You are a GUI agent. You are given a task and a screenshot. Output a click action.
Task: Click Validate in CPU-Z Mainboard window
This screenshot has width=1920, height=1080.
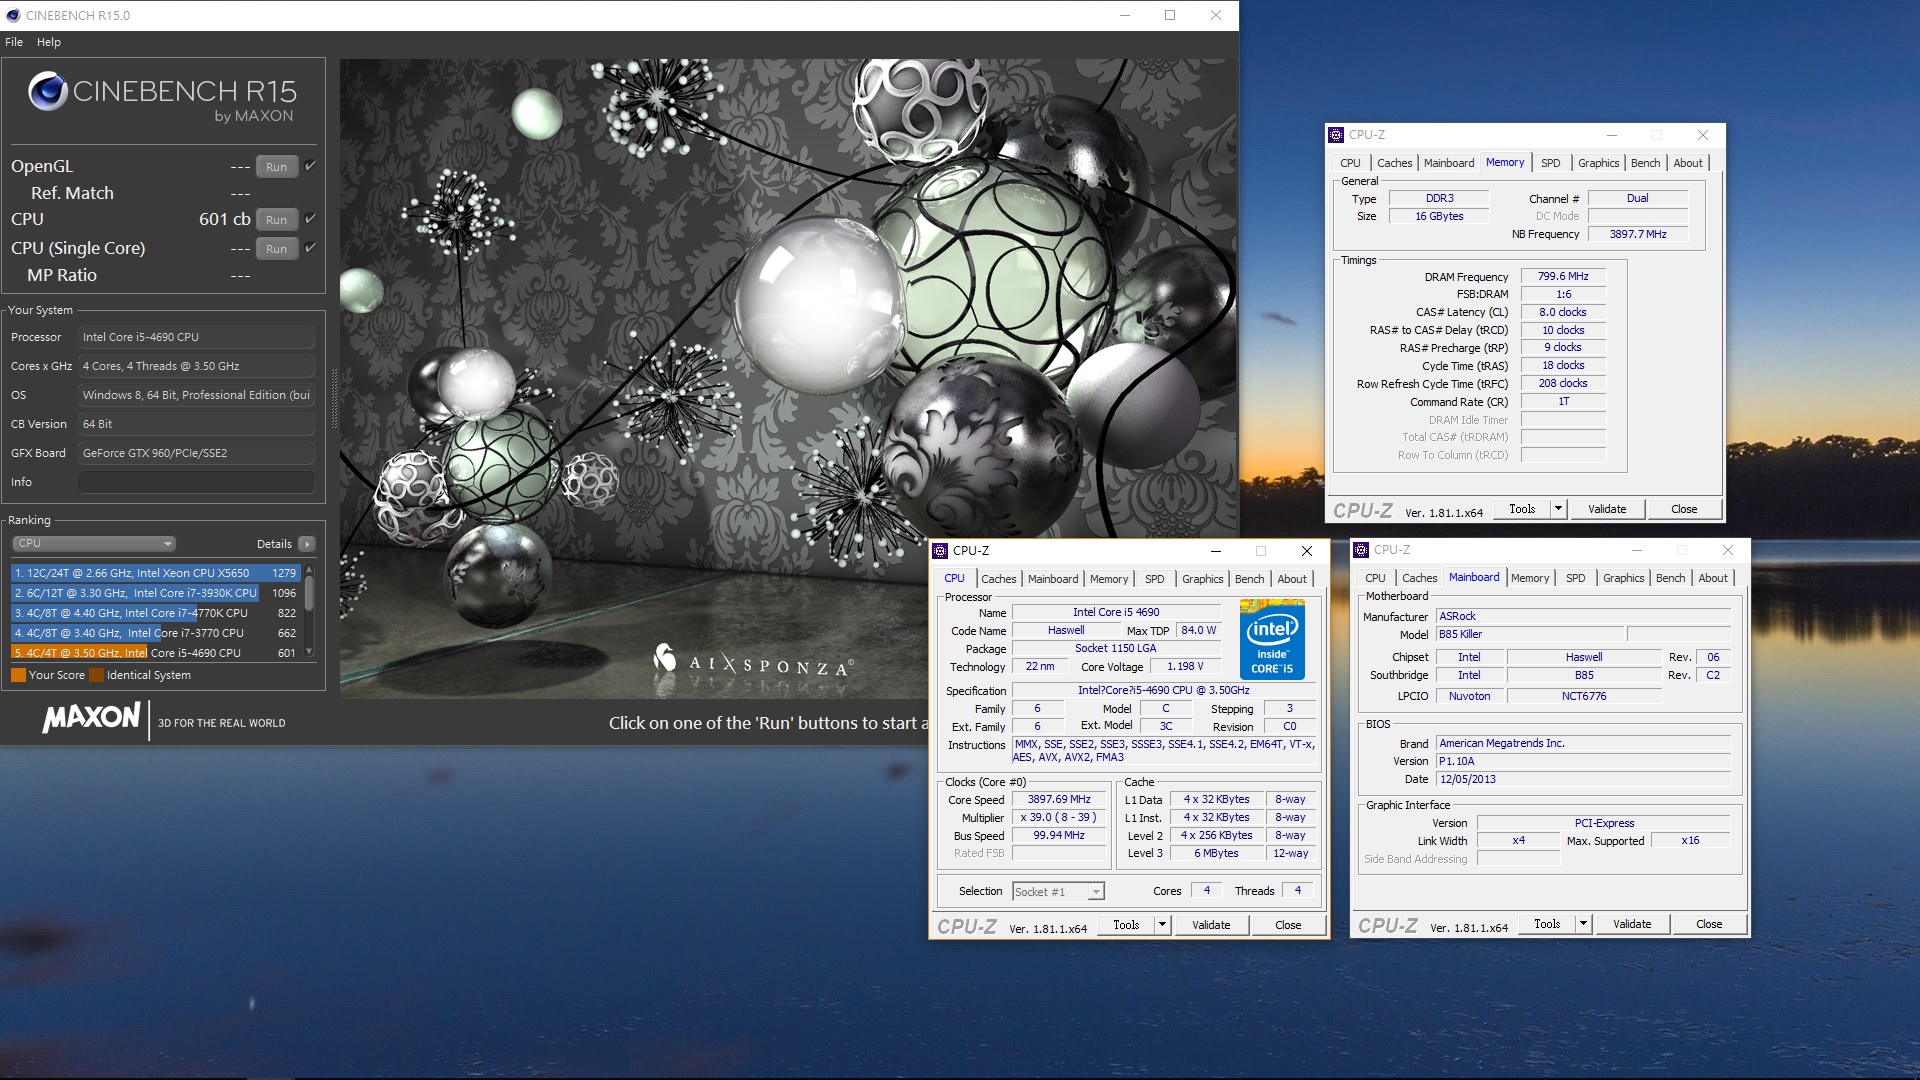[x=1632, y=924]
